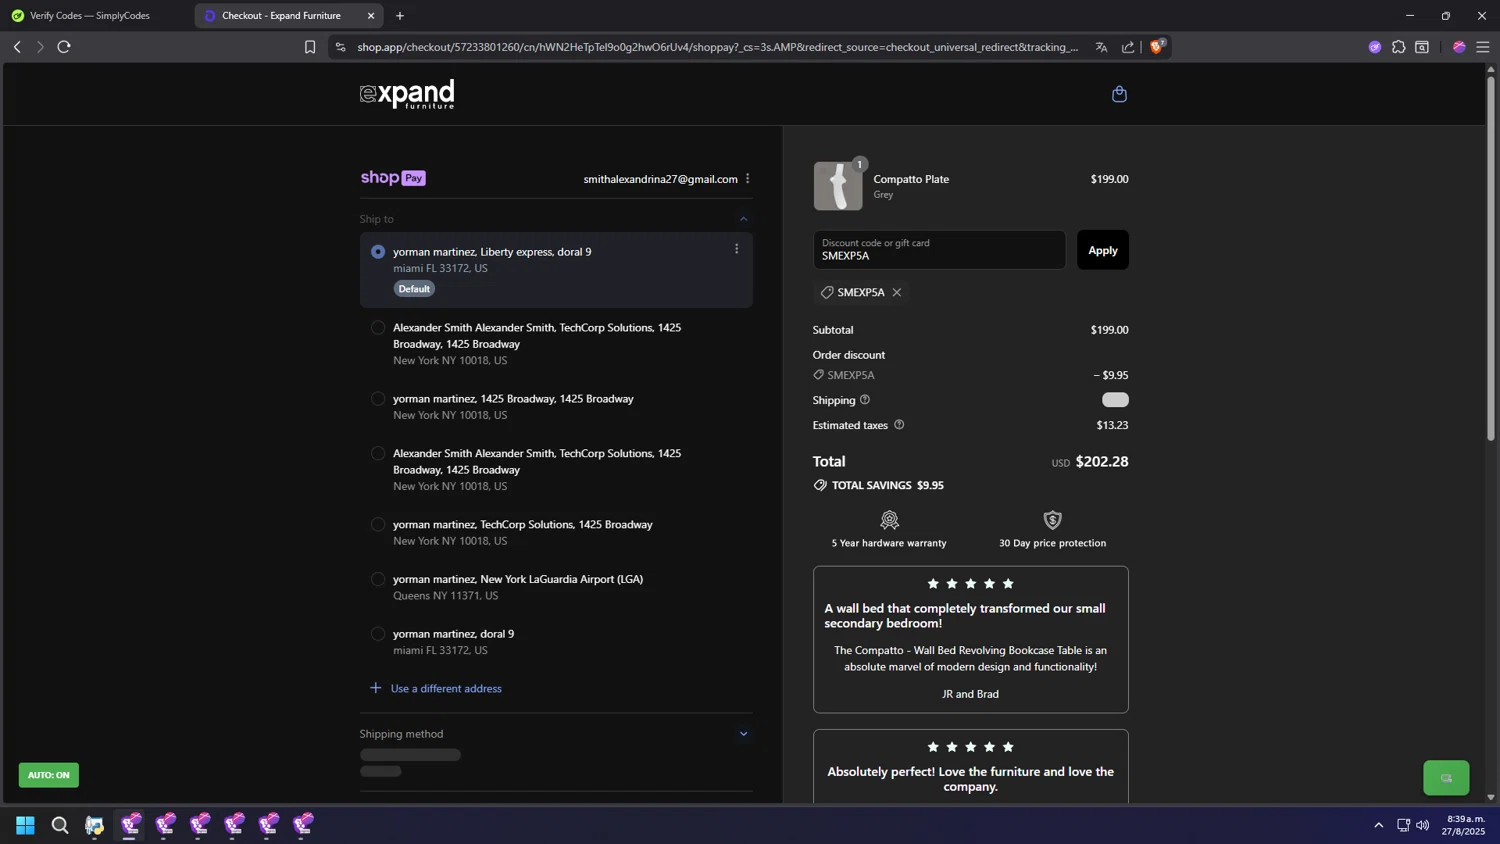Click the Default address badge

tap(414, 289)
